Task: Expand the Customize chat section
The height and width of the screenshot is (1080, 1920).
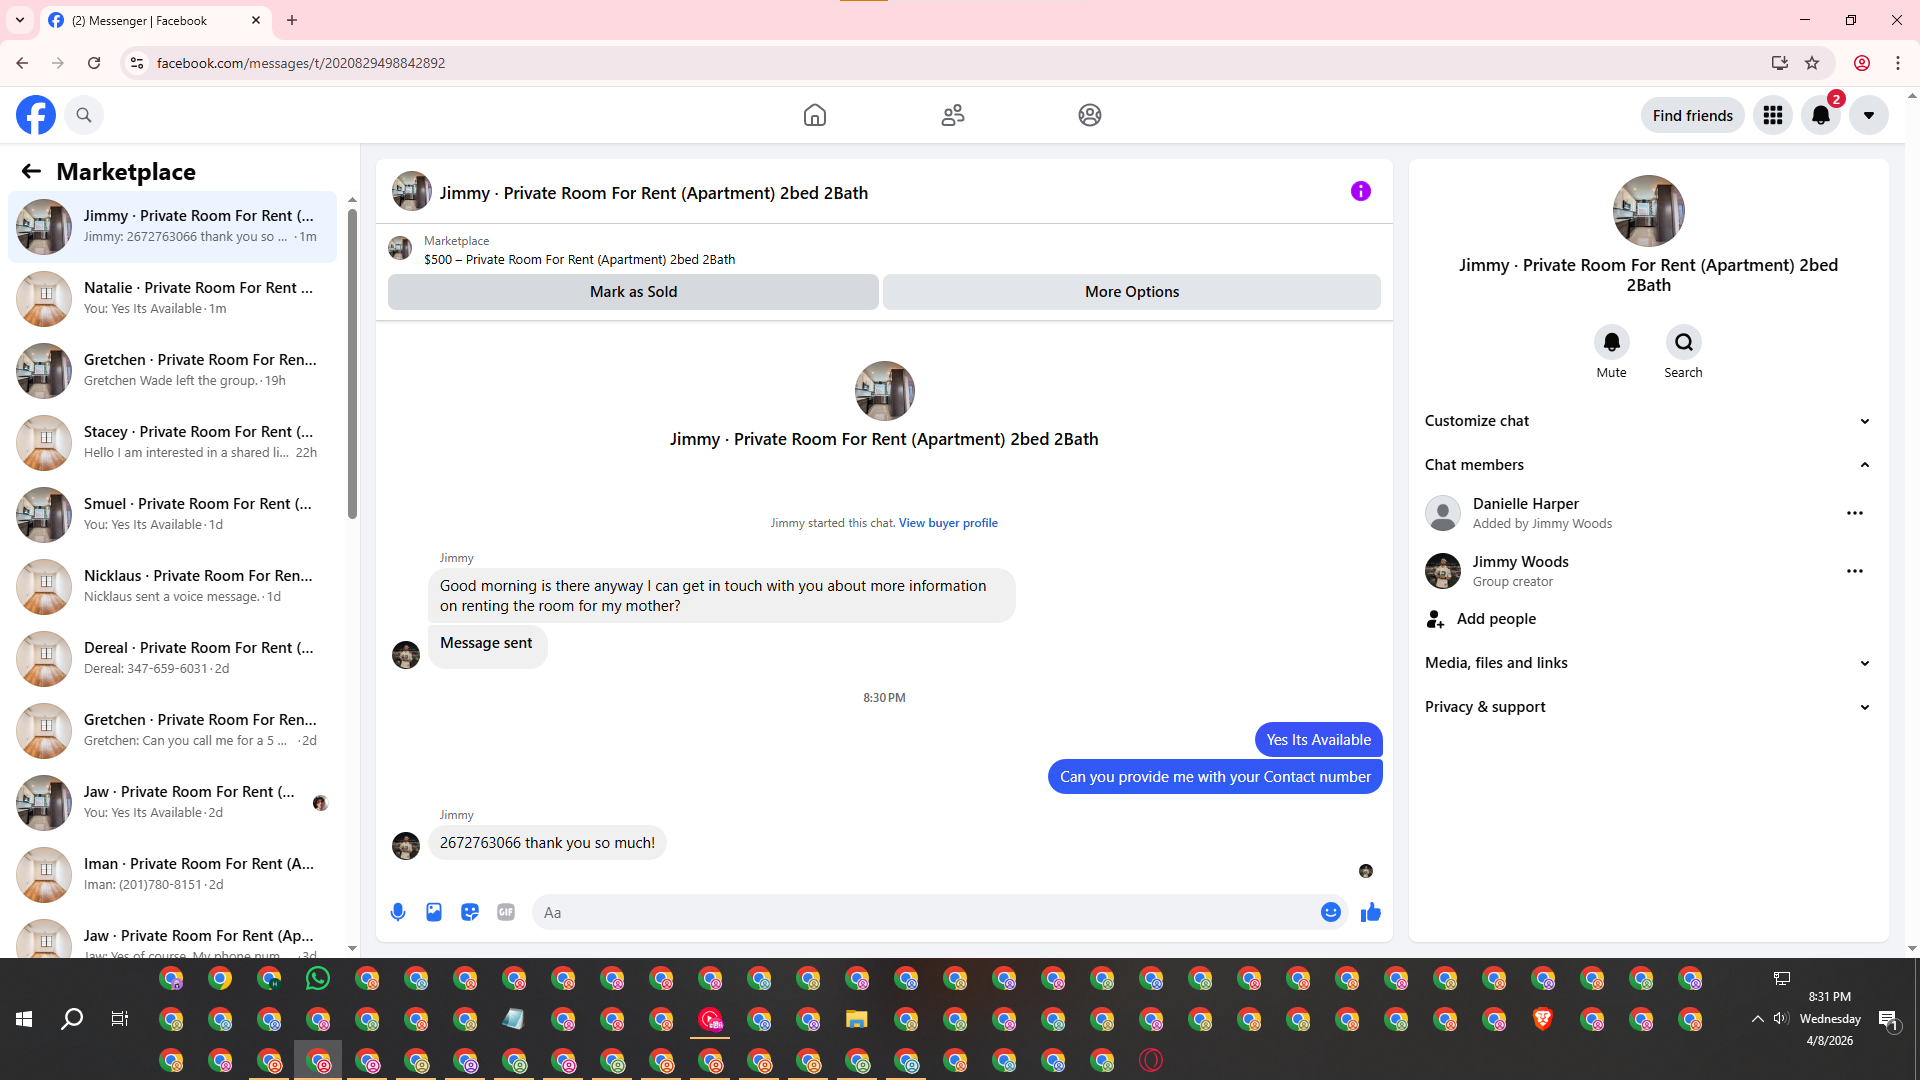Action: 1864,421
